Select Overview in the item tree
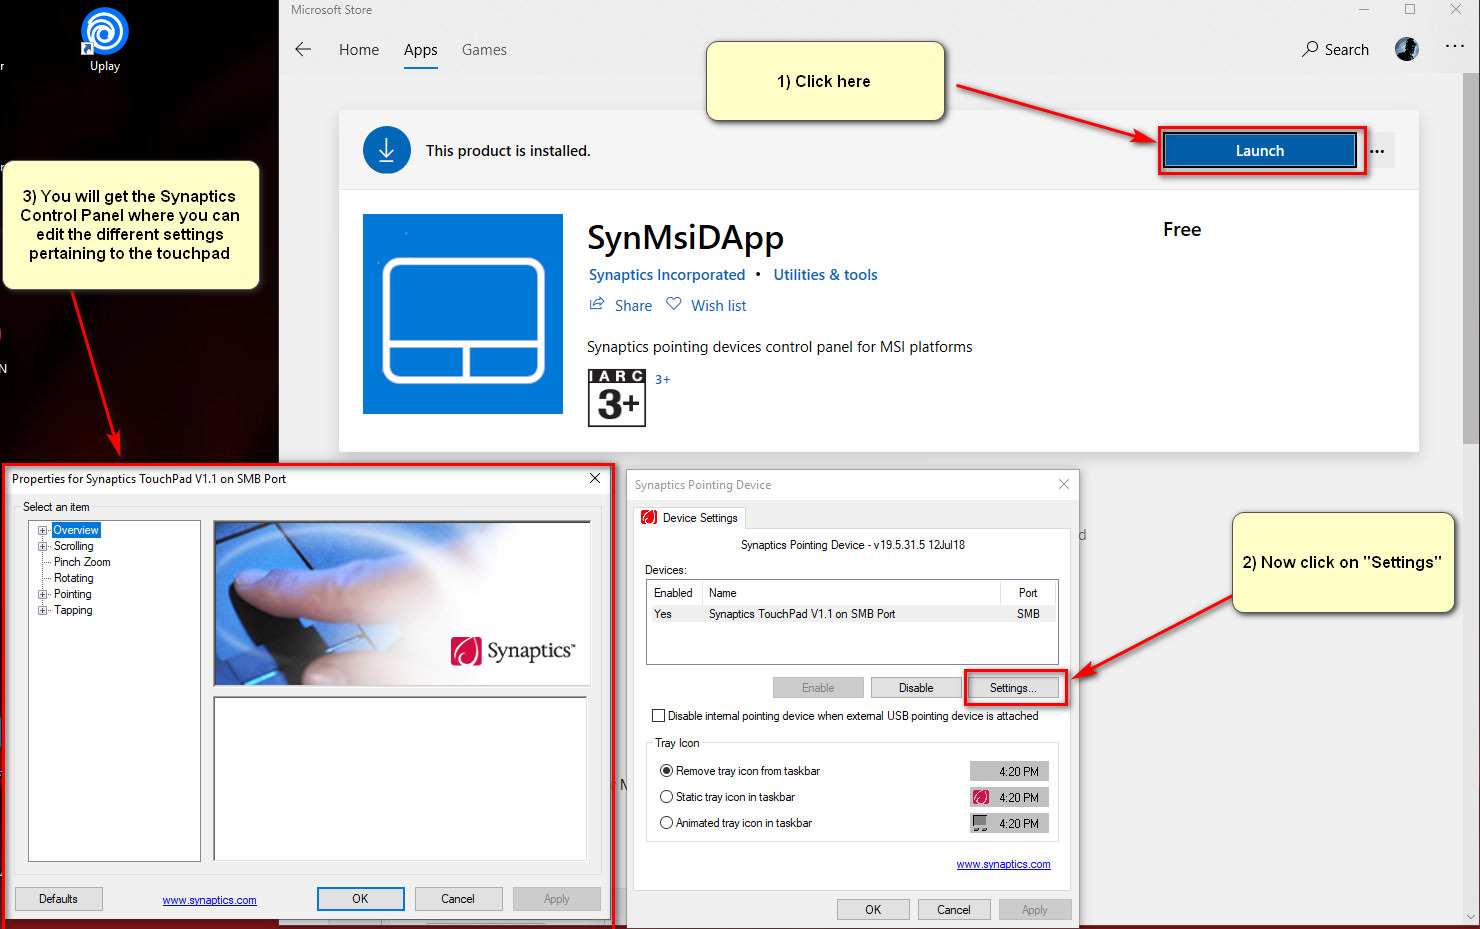This screenshot has height=929, width=1480. coord(76,530)
